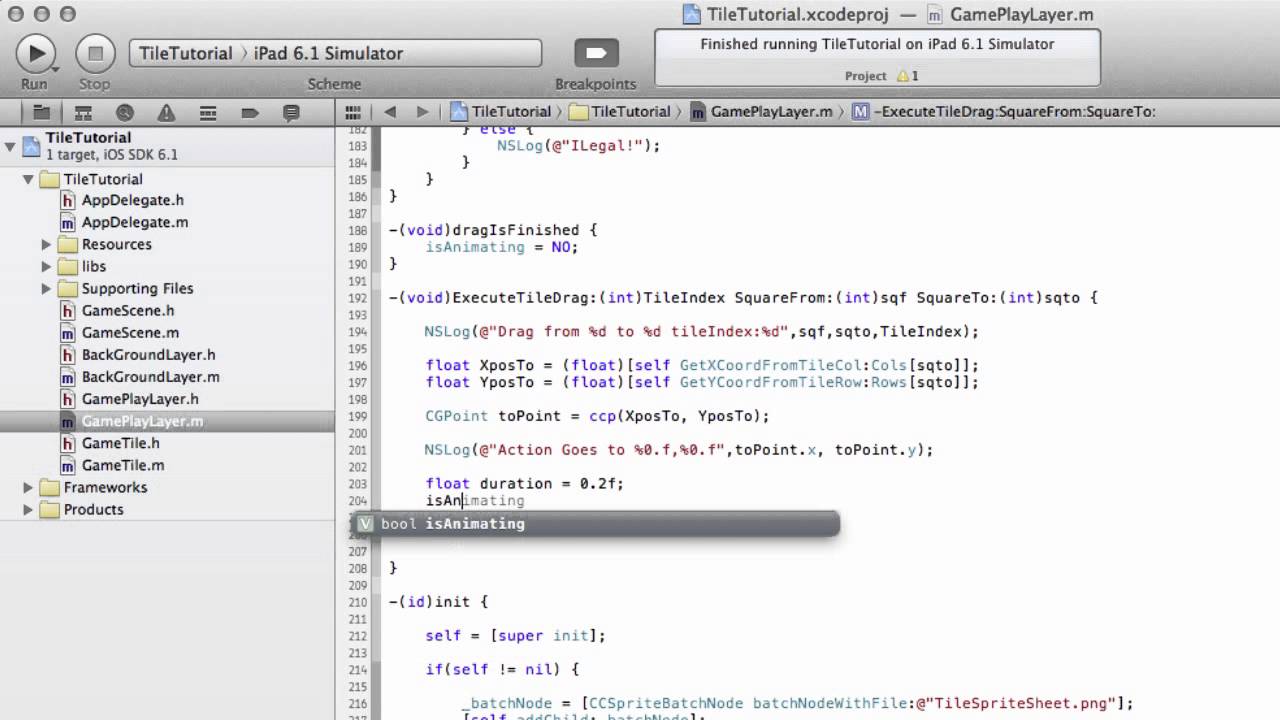
Task: Collapse the TileTutorial project root
Action: pyautogui.click(x=10, y=147)
